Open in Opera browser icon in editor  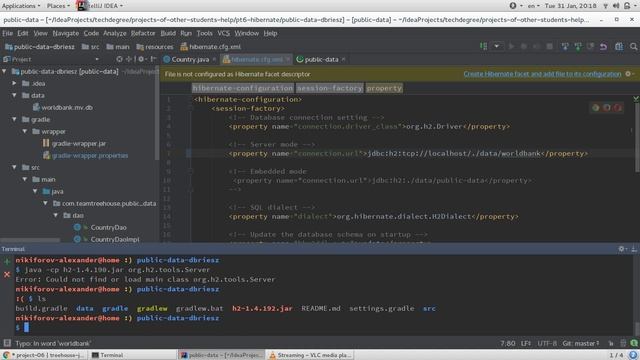click(618, 108)
